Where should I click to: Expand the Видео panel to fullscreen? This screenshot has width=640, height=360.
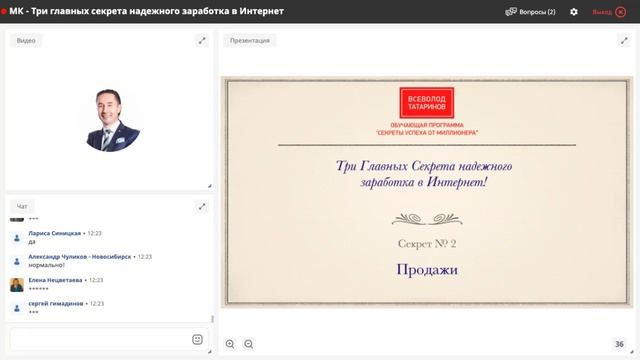click(x=202, y=40)
